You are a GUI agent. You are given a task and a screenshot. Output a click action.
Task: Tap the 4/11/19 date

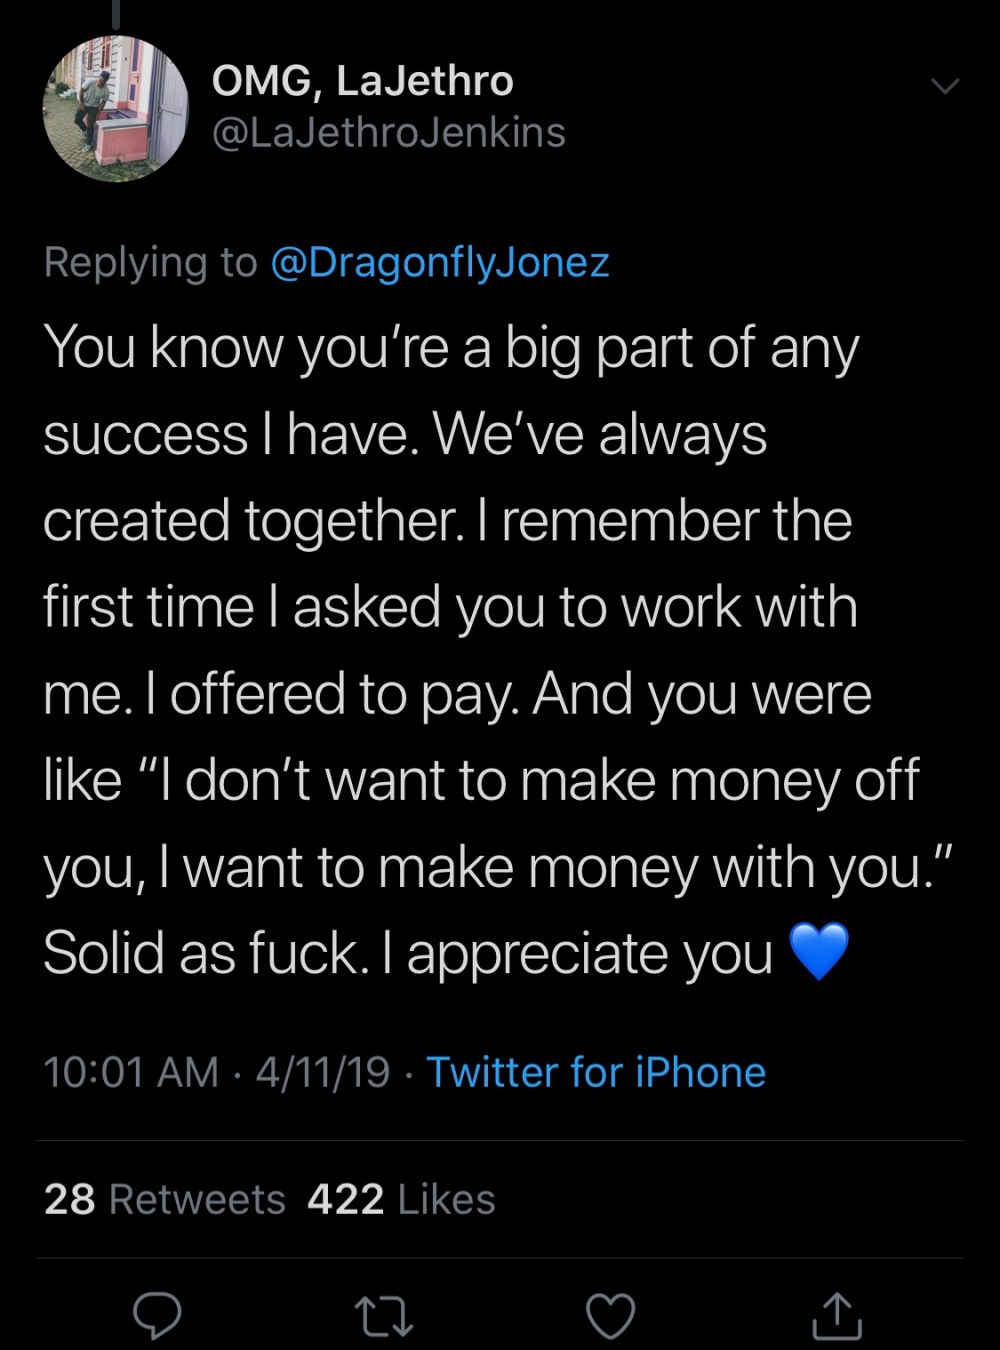322,1072
